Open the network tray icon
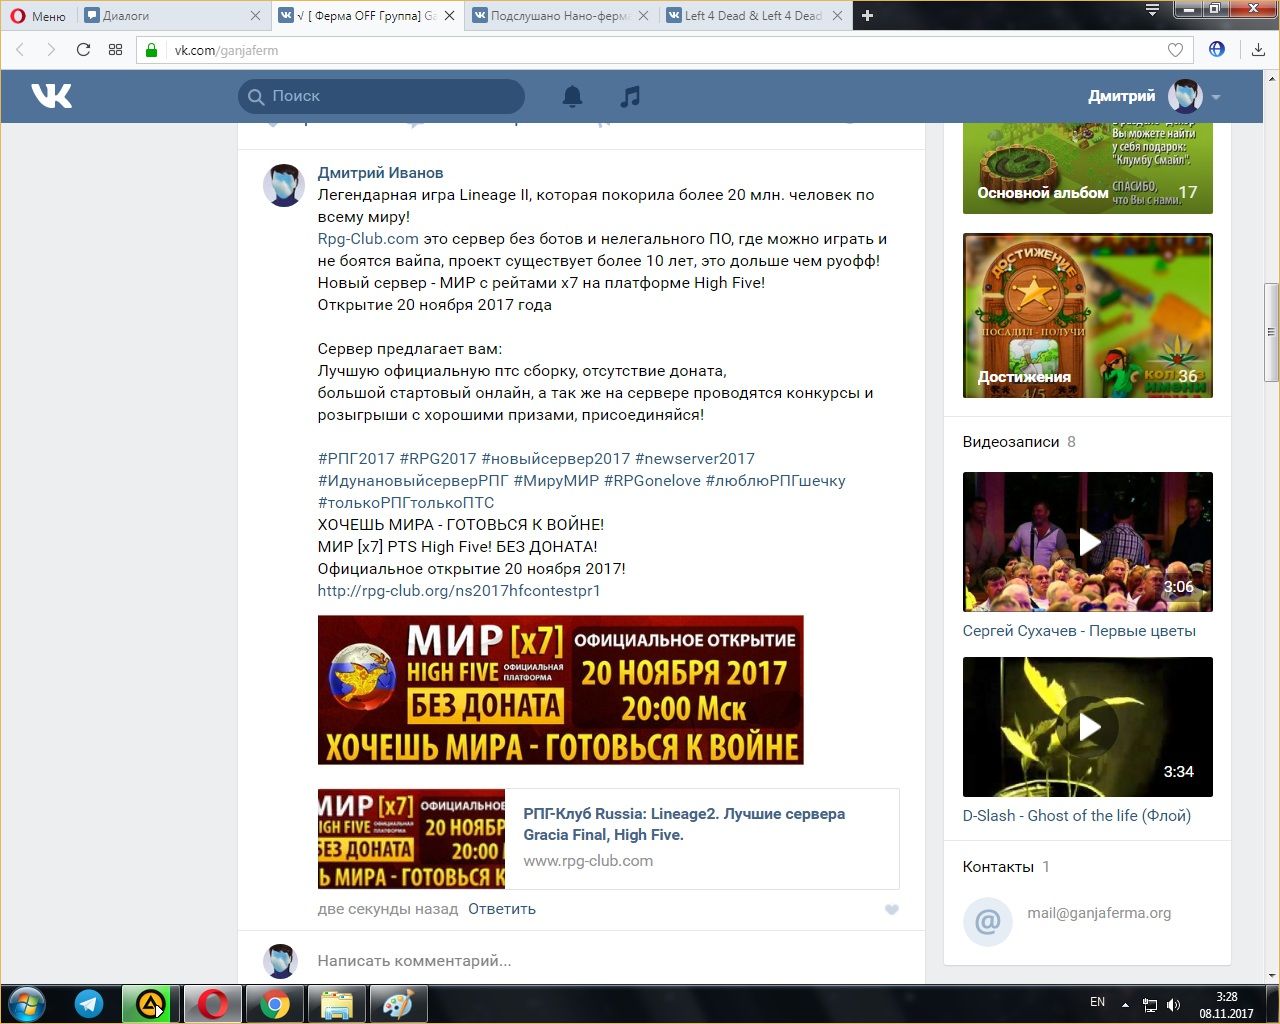The width and height of the screenshot is (1280, 1024). tap(1150, 1004)
